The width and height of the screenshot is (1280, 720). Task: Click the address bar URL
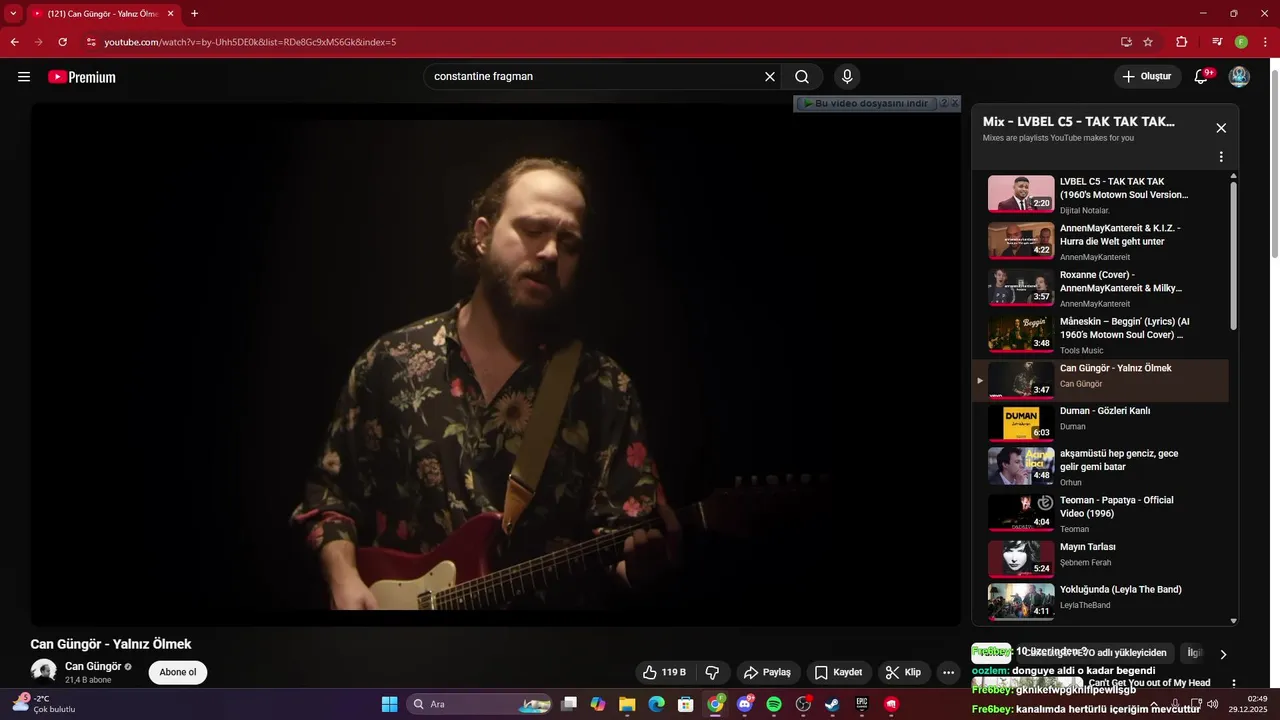(250, 42)
